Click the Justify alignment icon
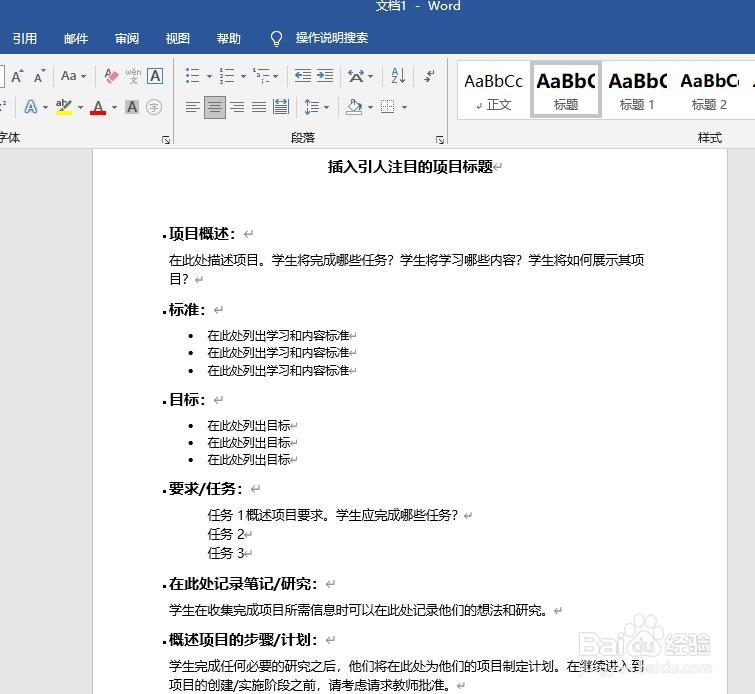This screenshot has width=755, height=694. point(259,106)
